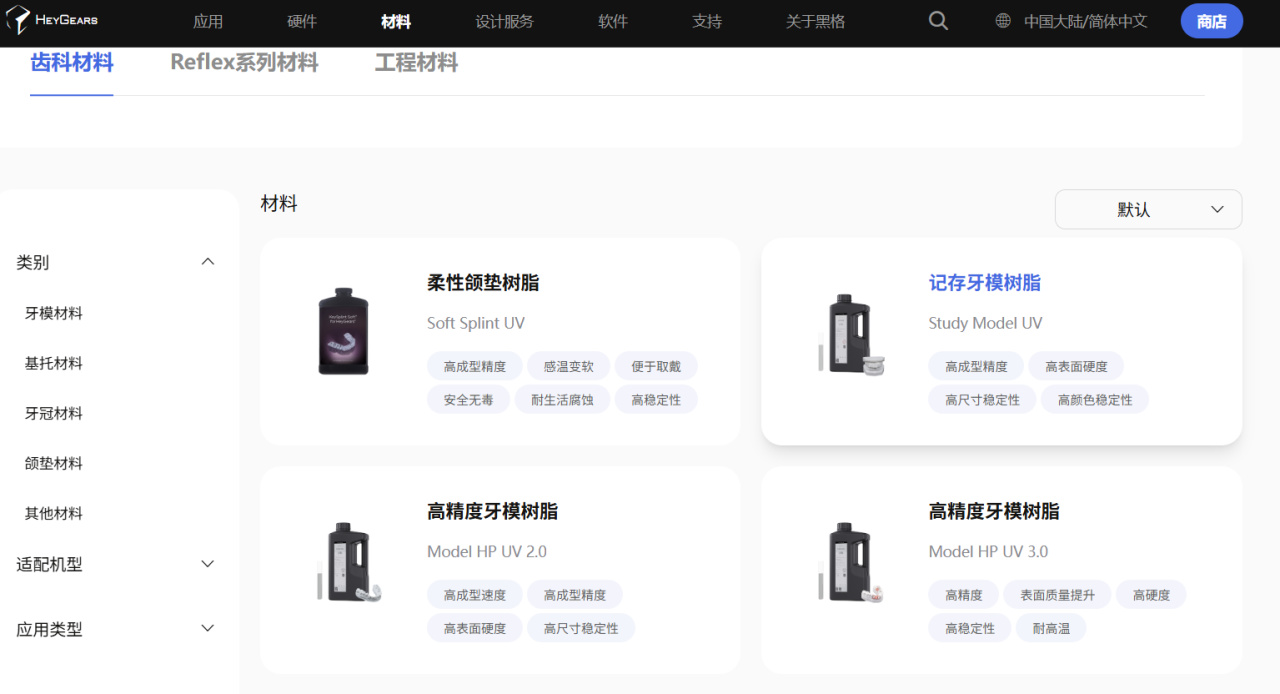The image size is (1280, 694).
Task: Click the 商店 button
Action: click(x=1212, y=21)
